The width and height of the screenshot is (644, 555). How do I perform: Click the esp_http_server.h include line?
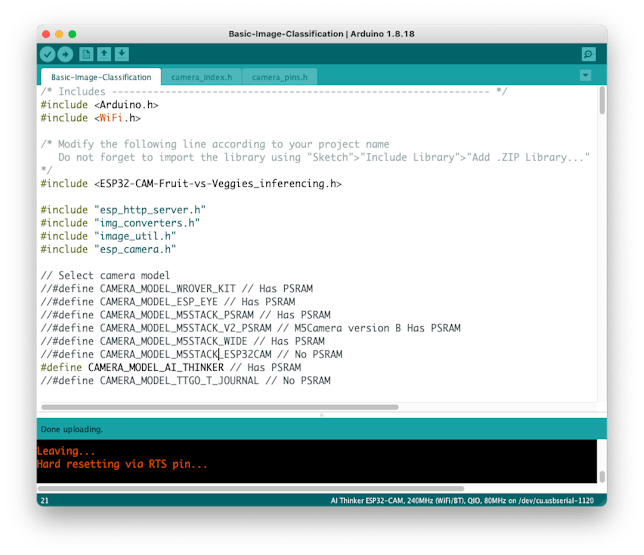[123, 210]
